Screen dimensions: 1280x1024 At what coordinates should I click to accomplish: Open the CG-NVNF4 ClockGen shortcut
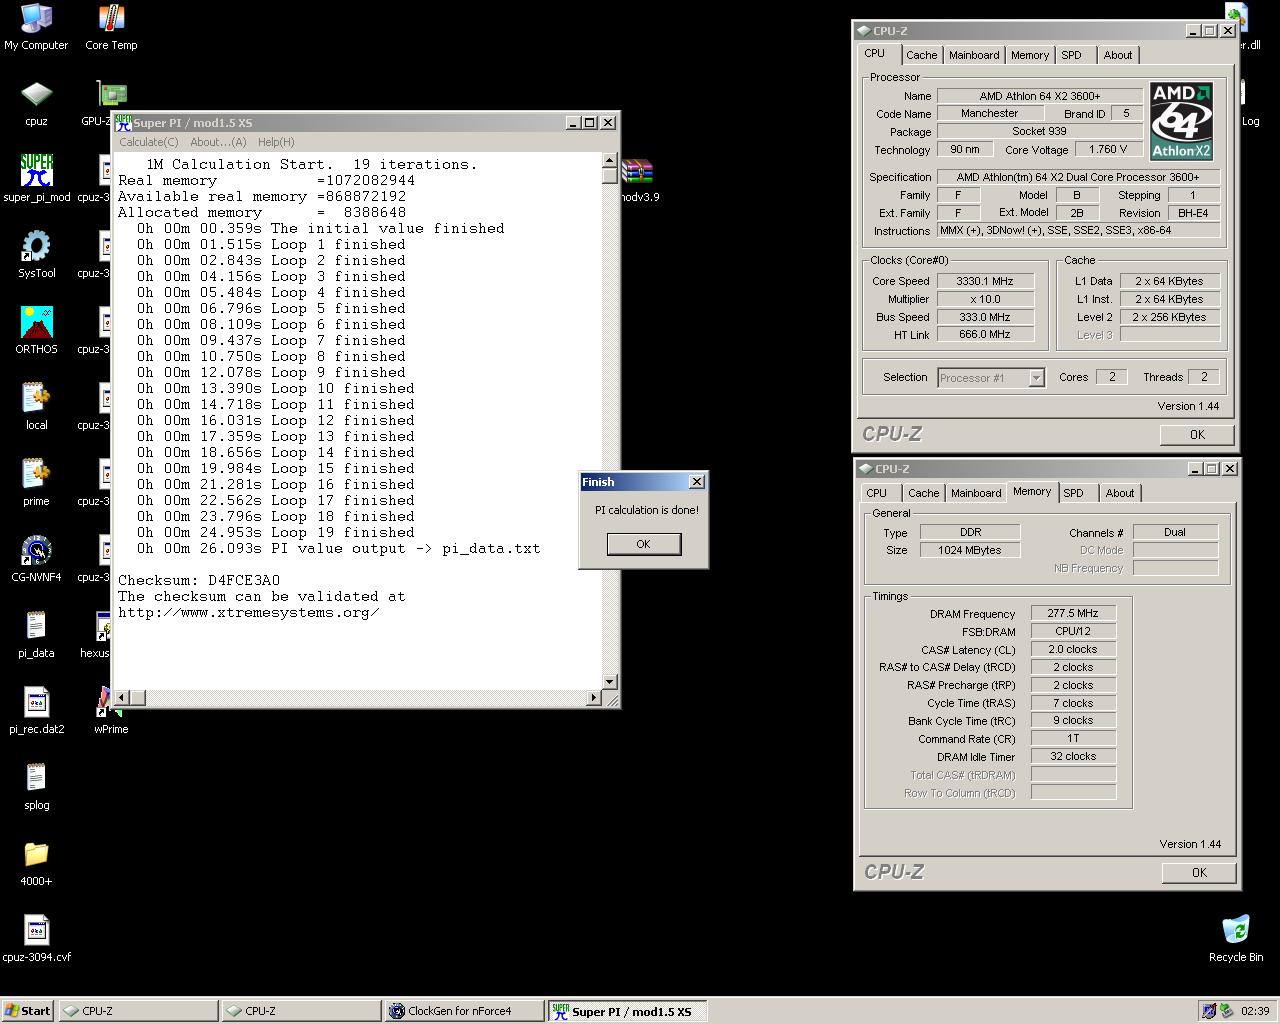point(36,559)
